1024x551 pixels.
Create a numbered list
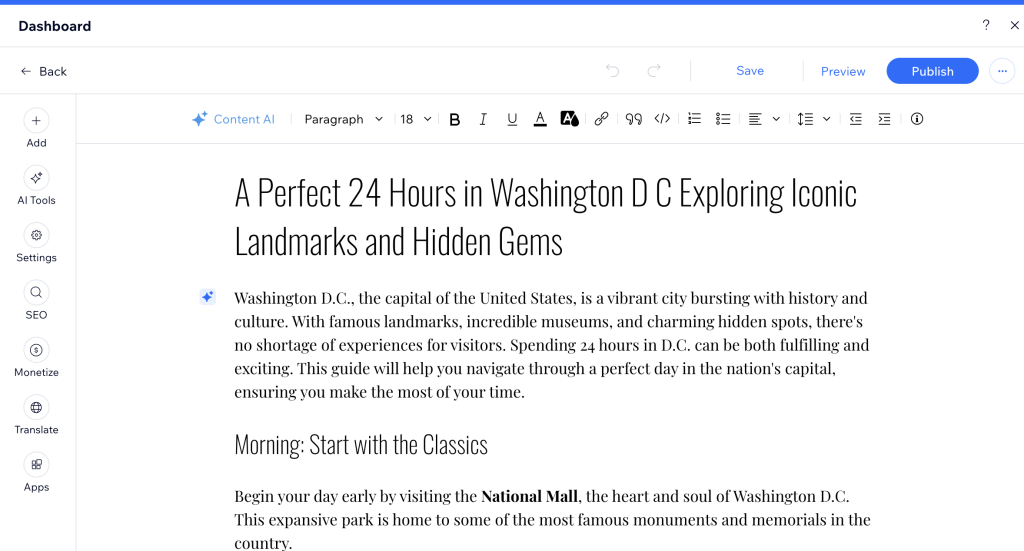pyautogui.click(x=695, y=119)
